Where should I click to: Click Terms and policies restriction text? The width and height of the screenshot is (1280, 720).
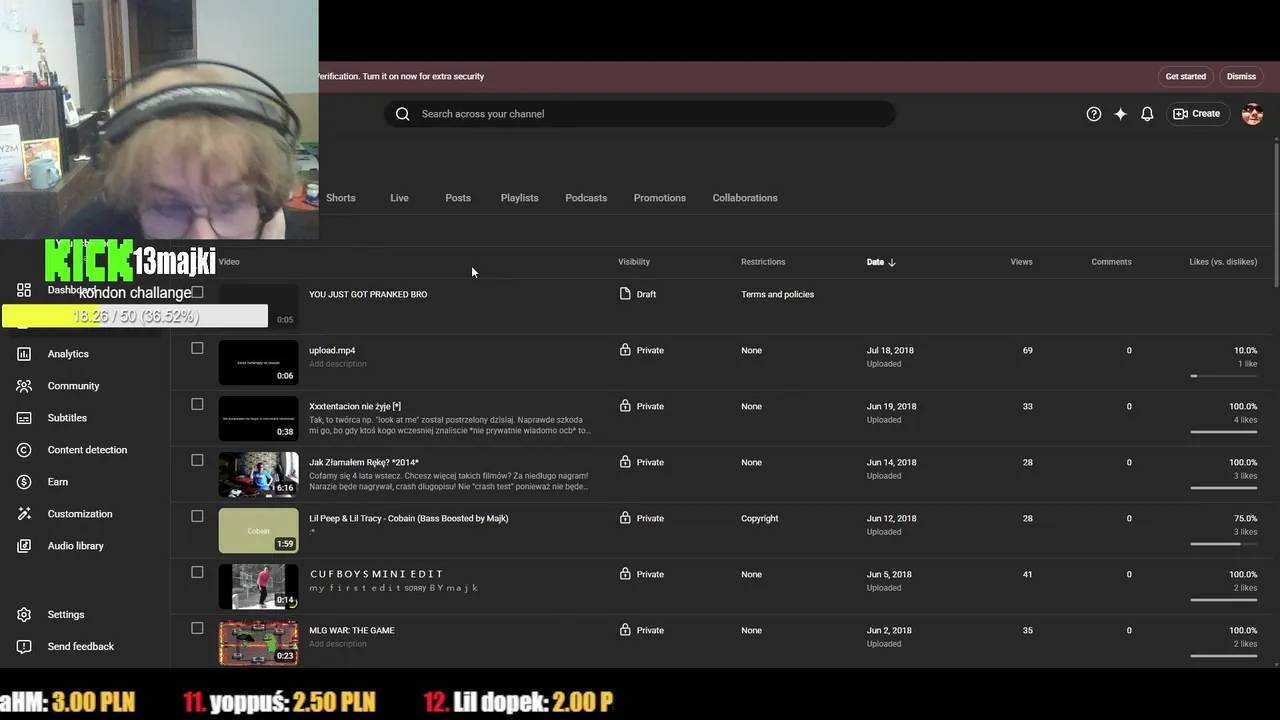(x=777, y=294)
